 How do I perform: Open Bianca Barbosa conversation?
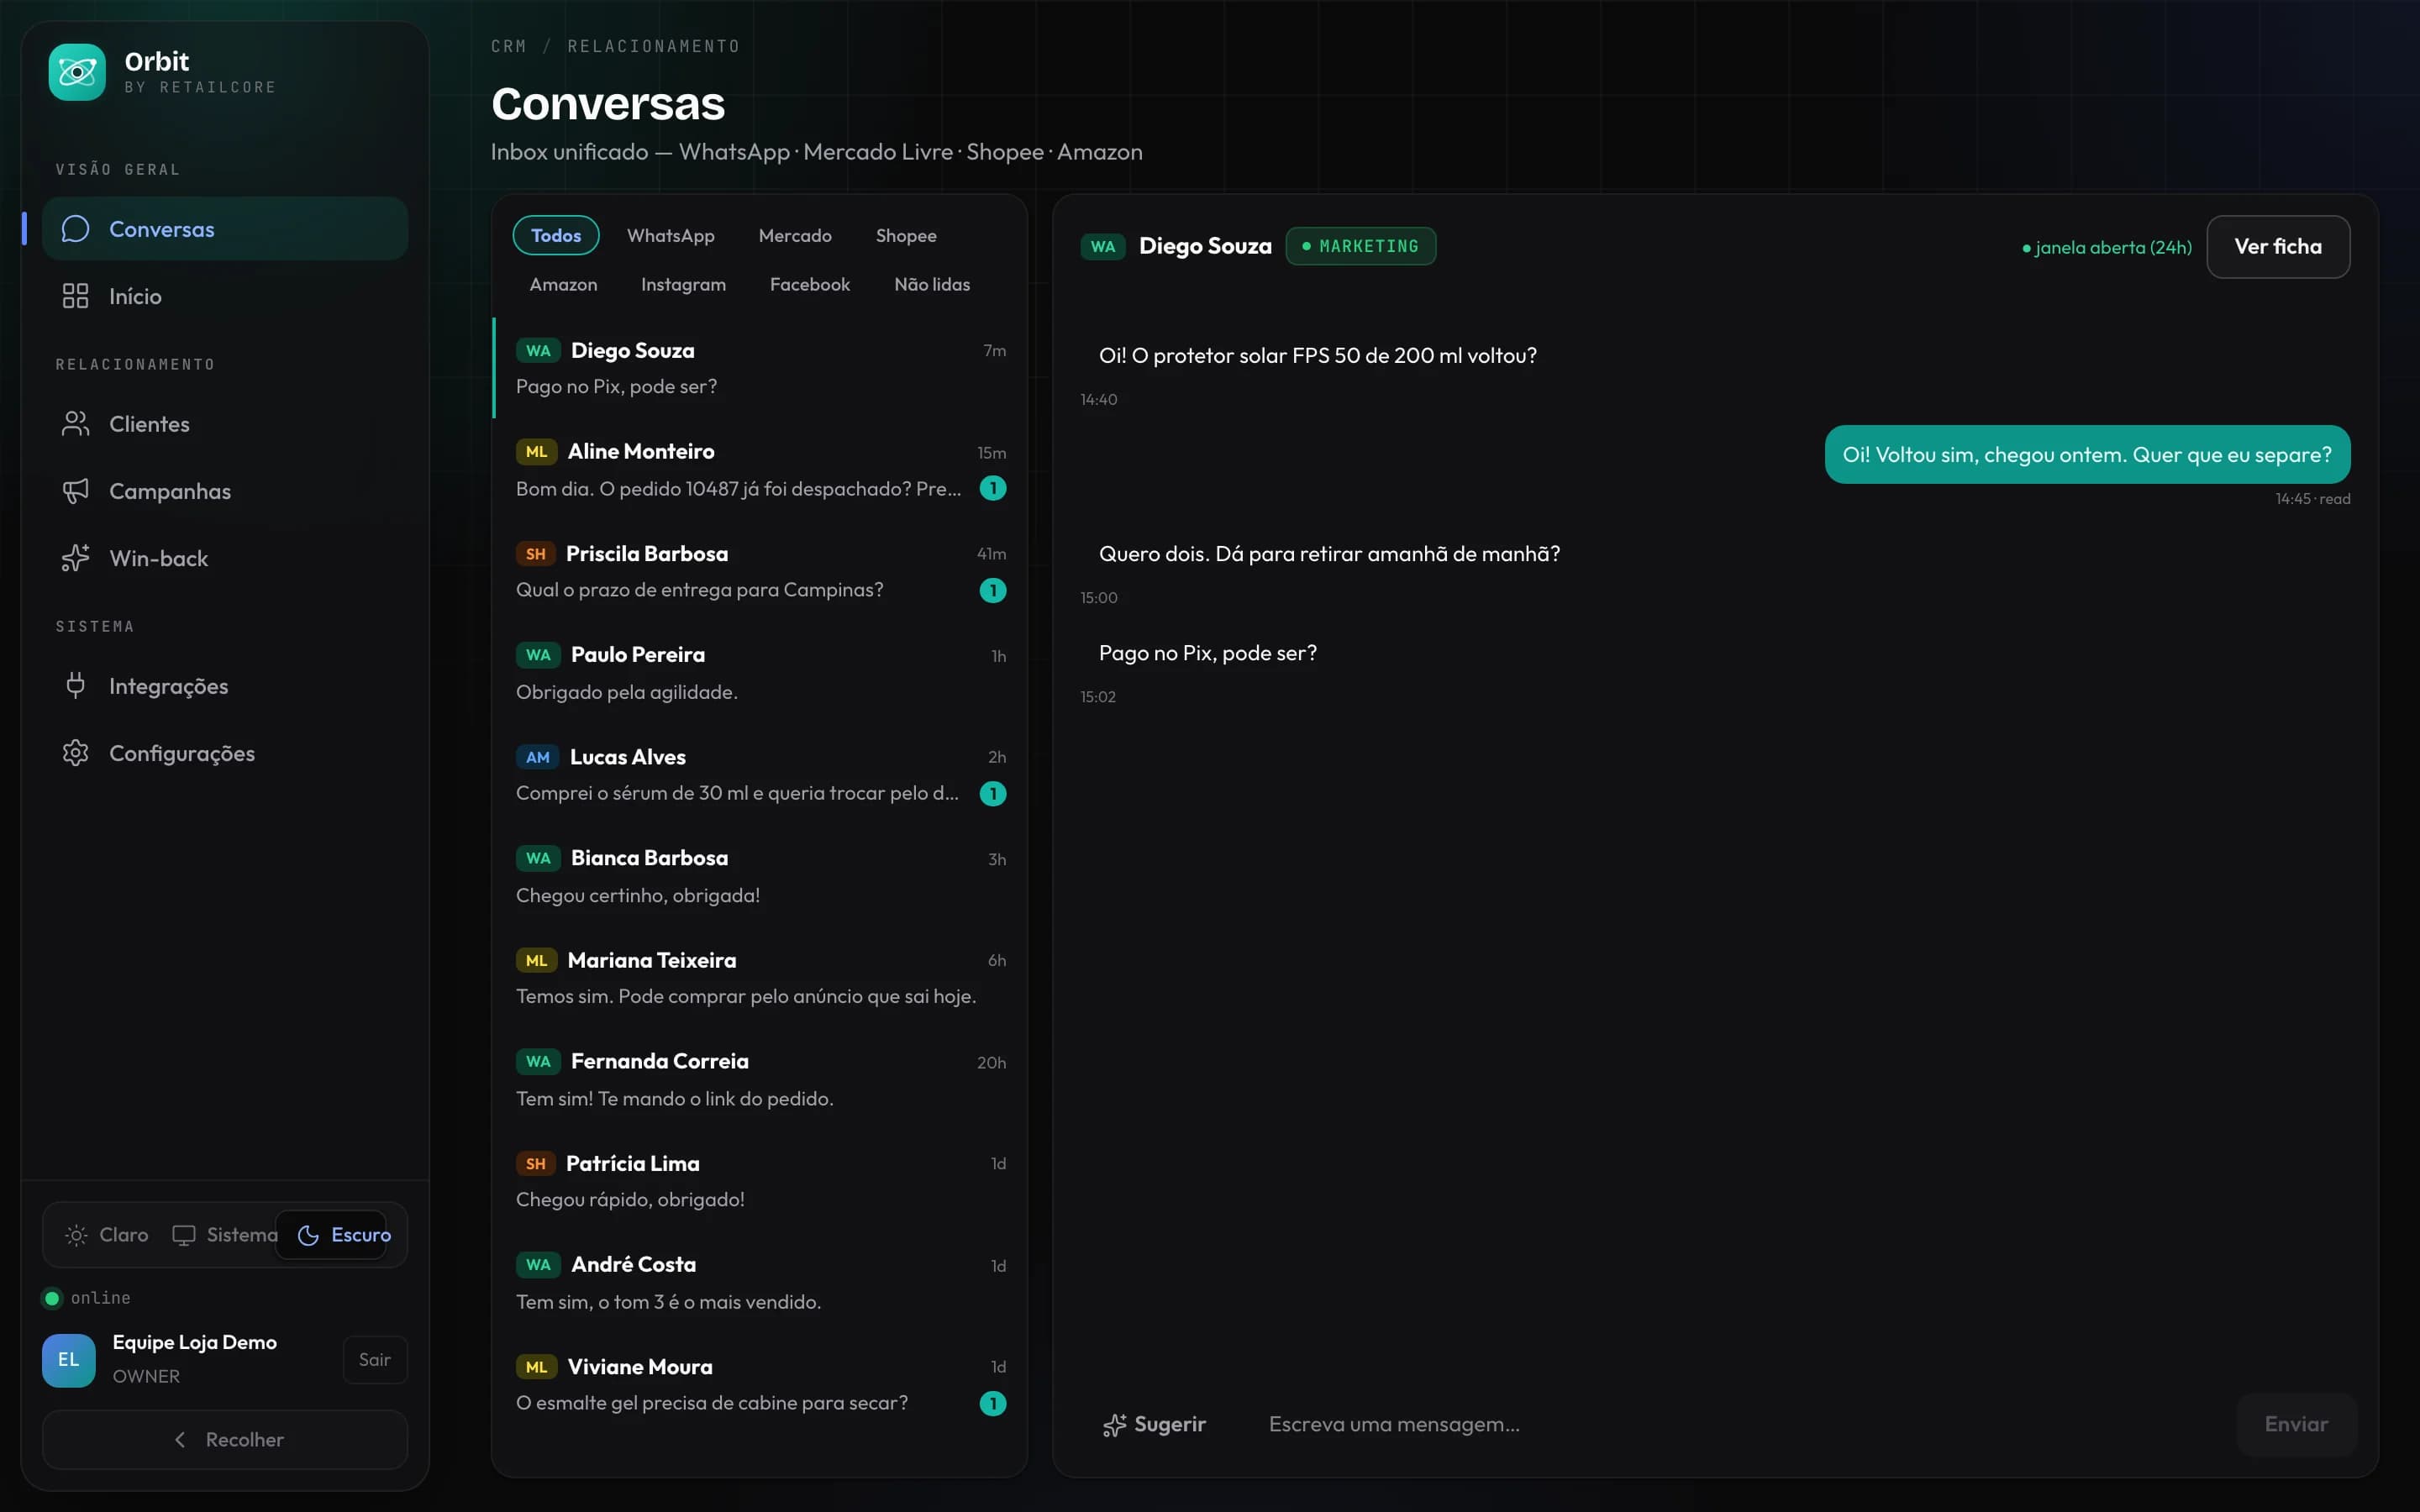[x=760, y=876]
